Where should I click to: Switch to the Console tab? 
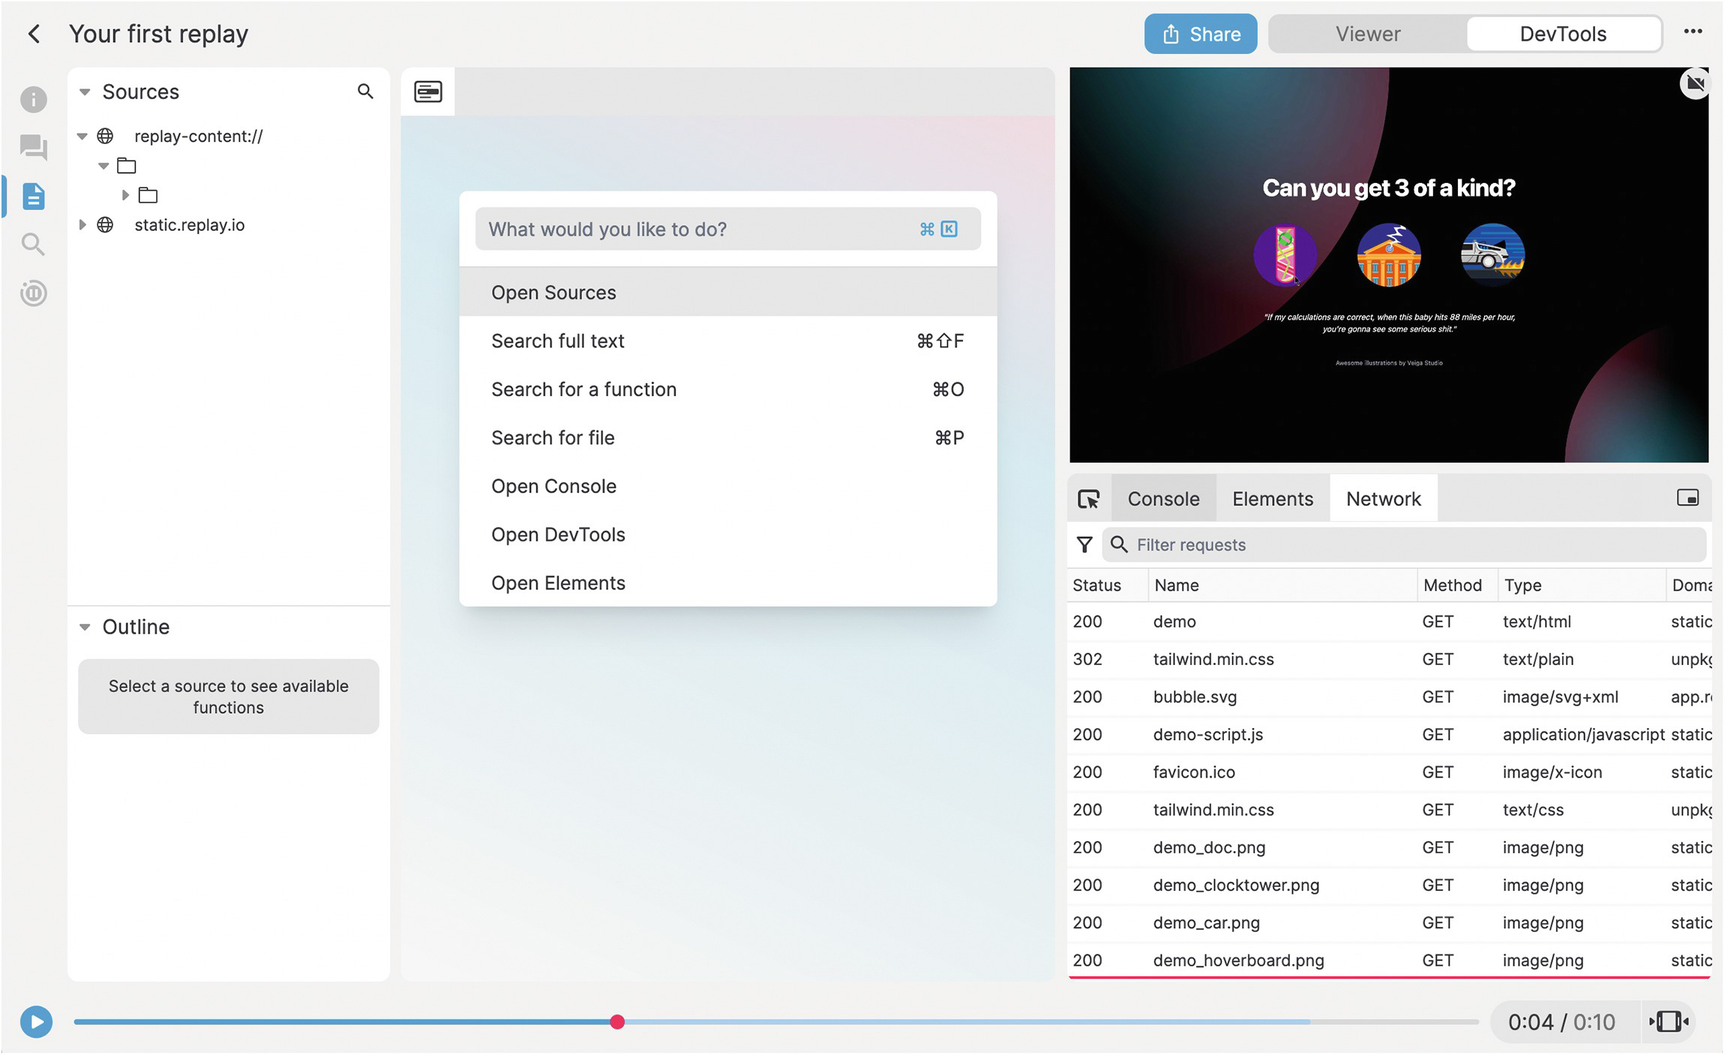pos(1163,499)
